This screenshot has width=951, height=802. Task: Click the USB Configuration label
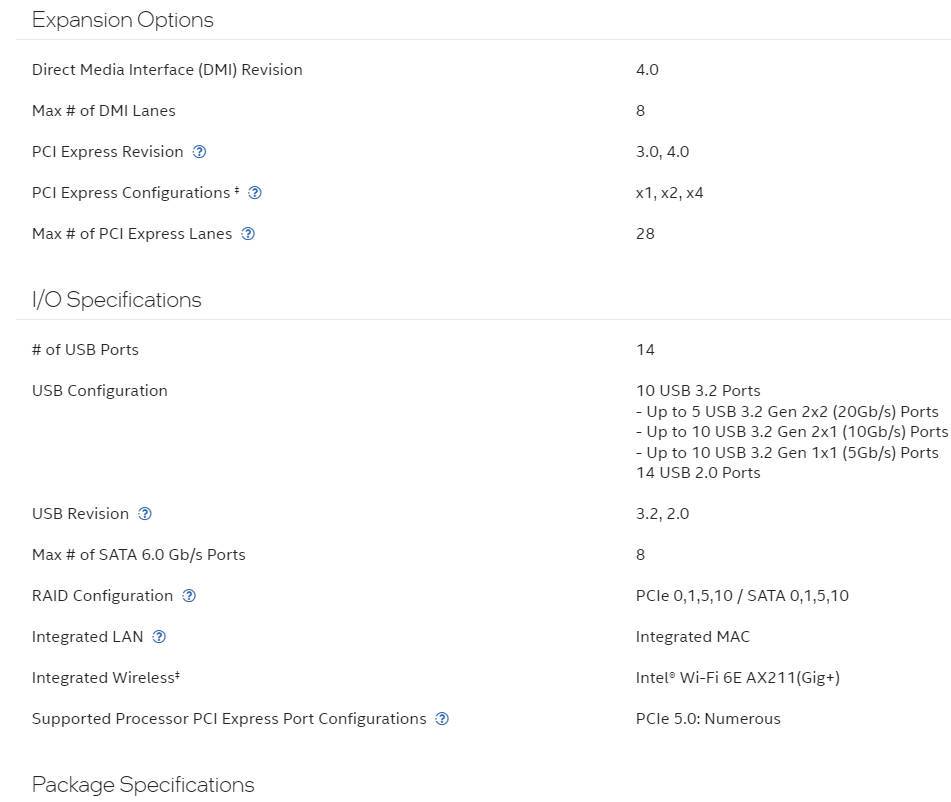[99, 390]
